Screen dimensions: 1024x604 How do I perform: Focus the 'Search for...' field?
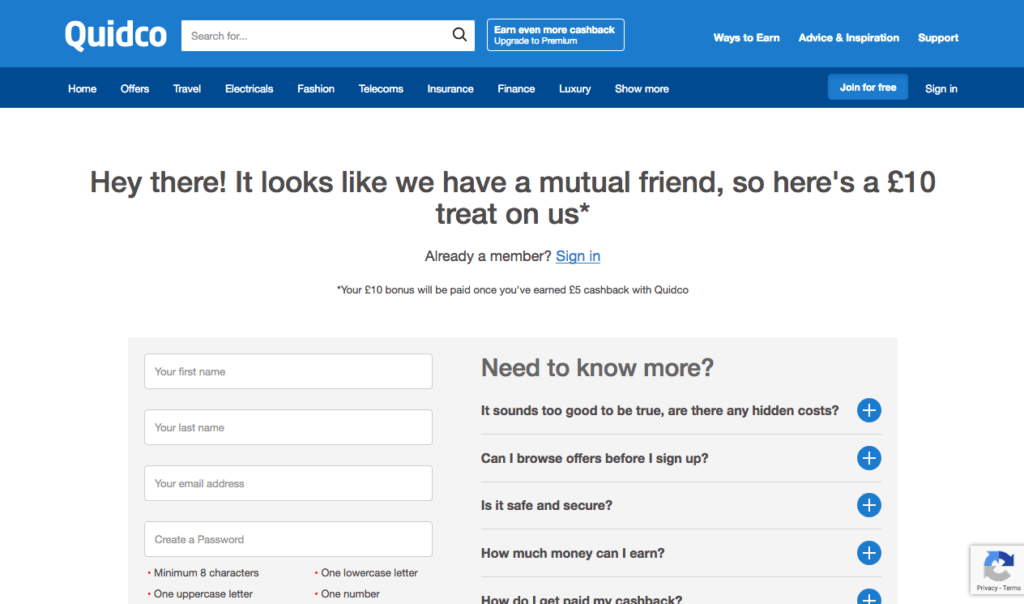pos(317,35)
